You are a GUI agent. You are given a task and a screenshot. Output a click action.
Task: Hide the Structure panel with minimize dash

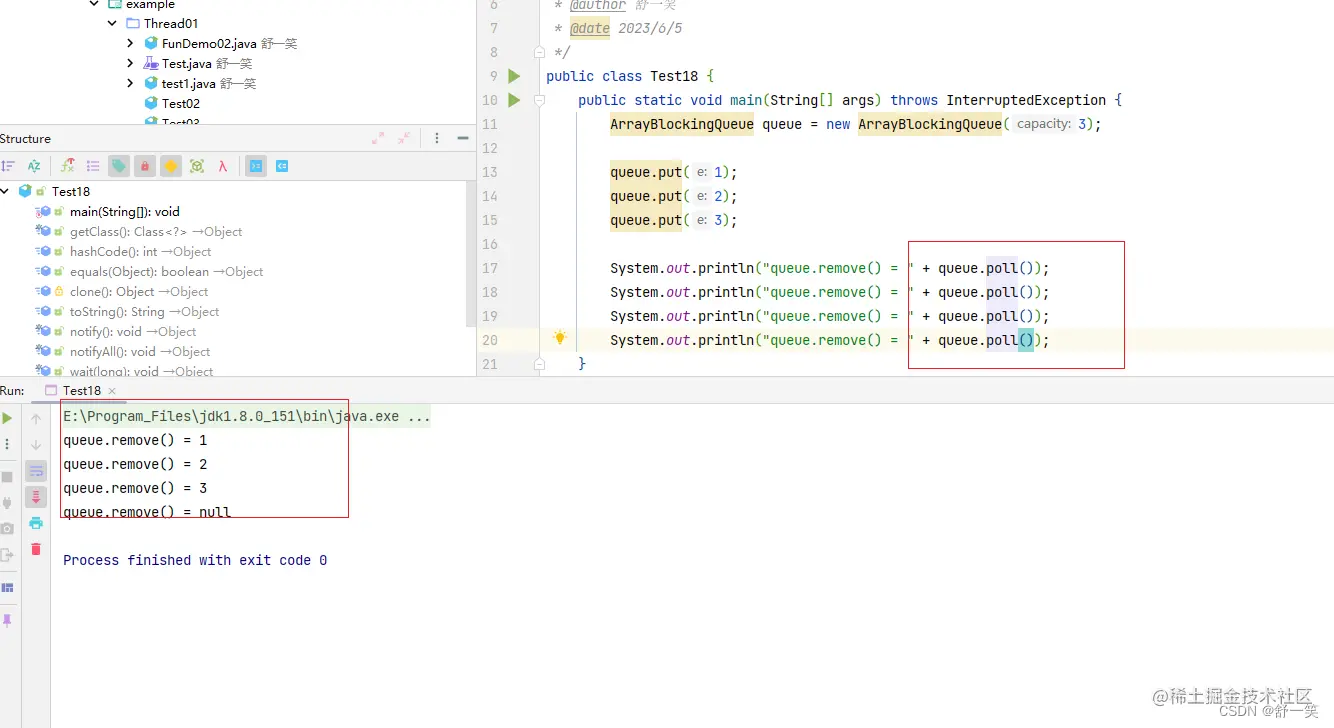click(x=462, y=139)
